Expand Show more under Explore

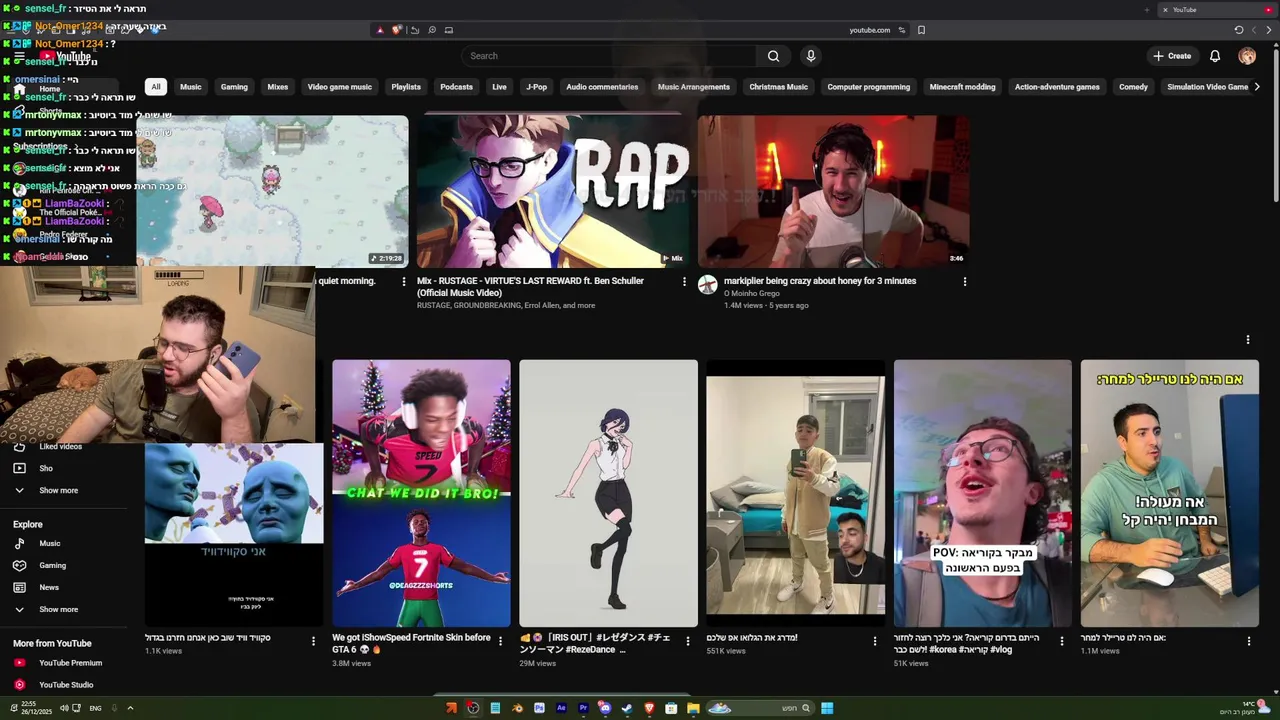[58, 609]
